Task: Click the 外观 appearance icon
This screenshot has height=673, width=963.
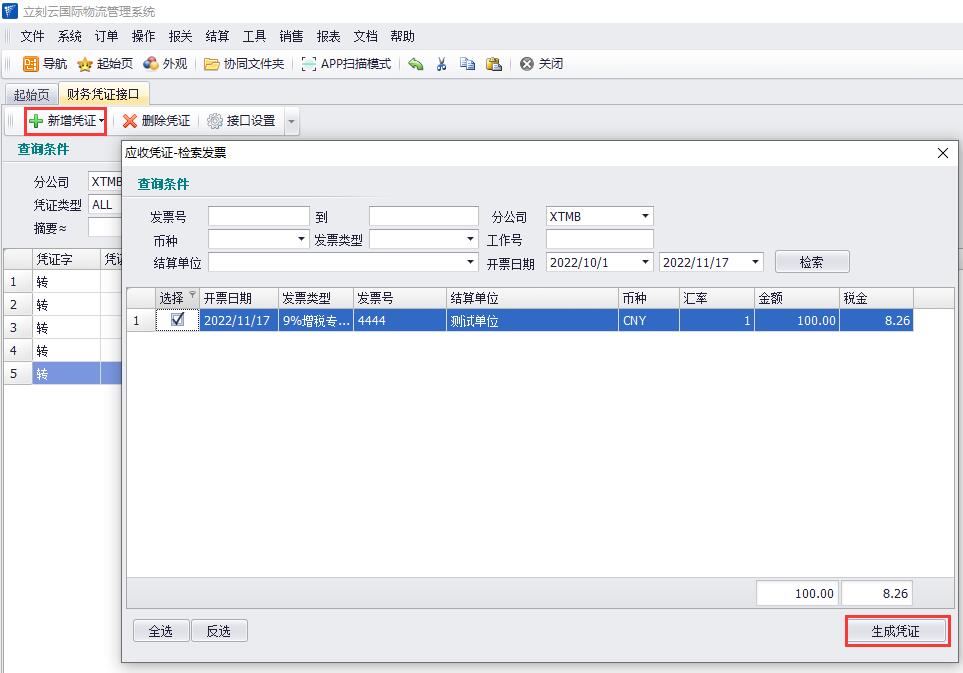Action: pyautogui.click(x=151, y=64)
